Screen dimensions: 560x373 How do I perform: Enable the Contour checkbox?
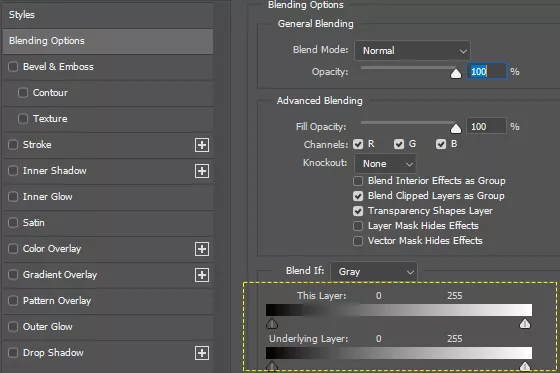point(23,93)
